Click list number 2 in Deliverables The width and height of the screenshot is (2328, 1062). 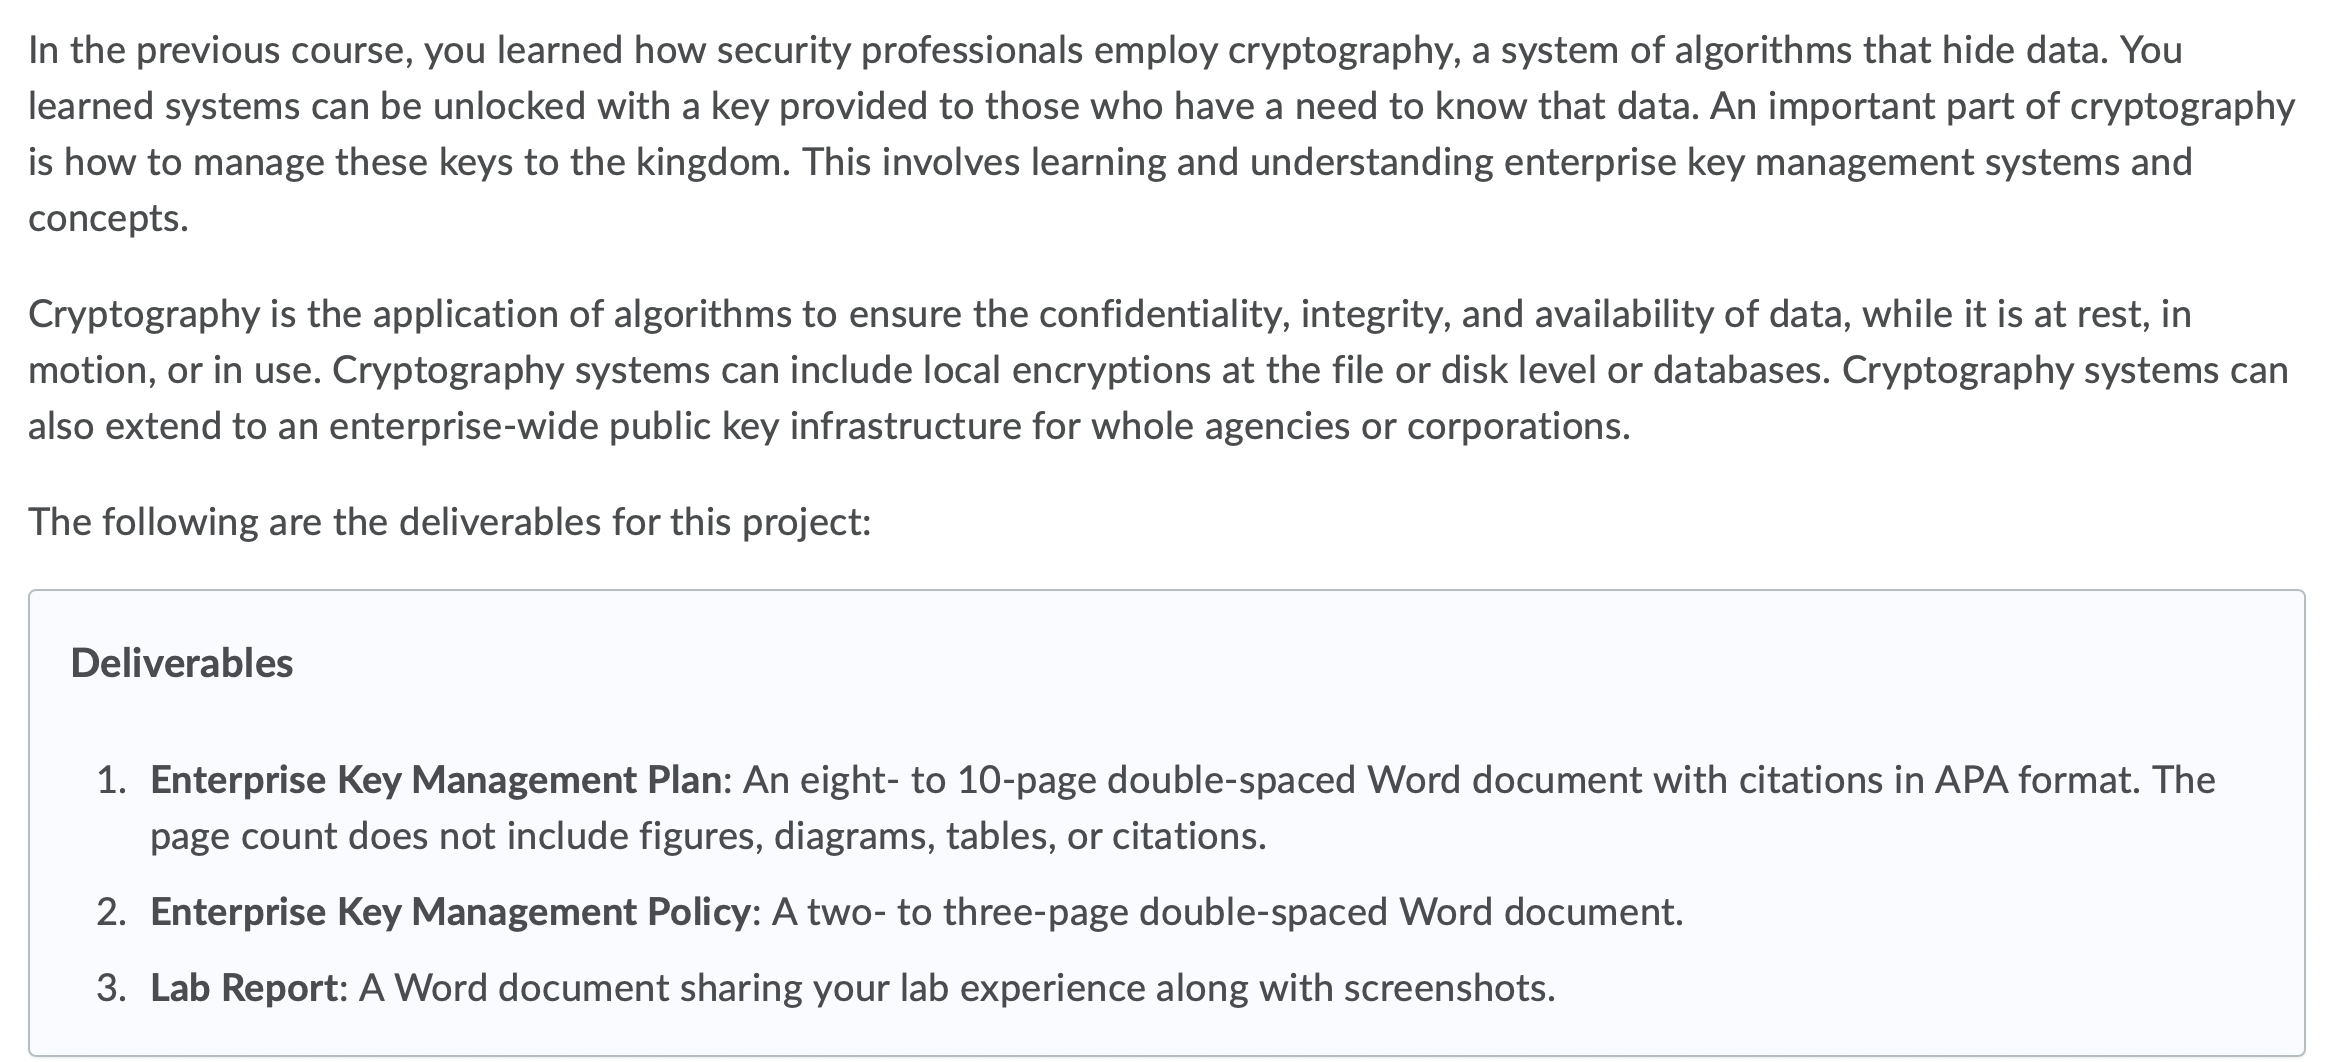pos(111,911)
